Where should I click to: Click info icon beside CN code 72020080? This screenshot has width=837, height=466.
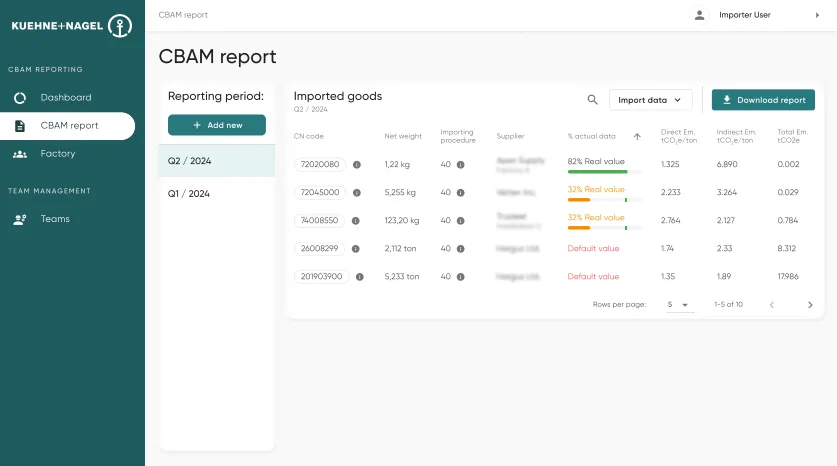[x=357, y=164]
